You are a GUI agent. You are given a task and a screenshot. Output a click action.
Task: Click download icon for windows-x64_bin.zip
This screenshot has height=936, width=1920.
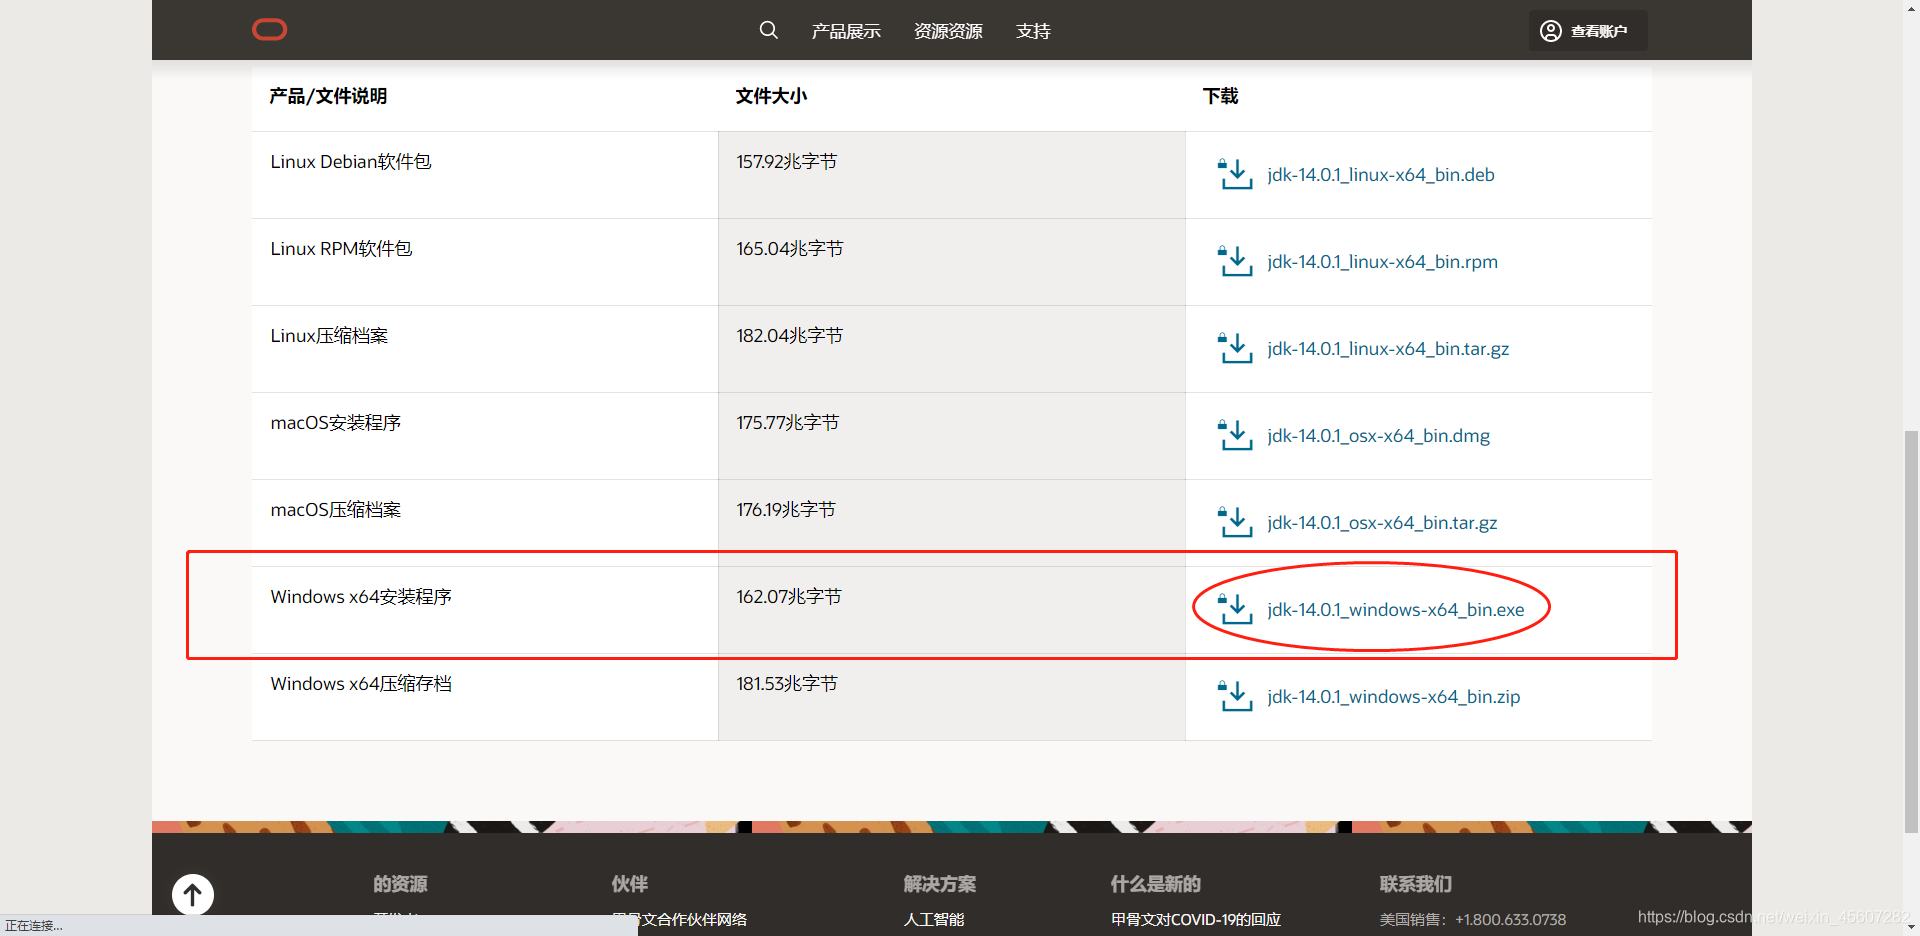click(x=1235, y=696)
